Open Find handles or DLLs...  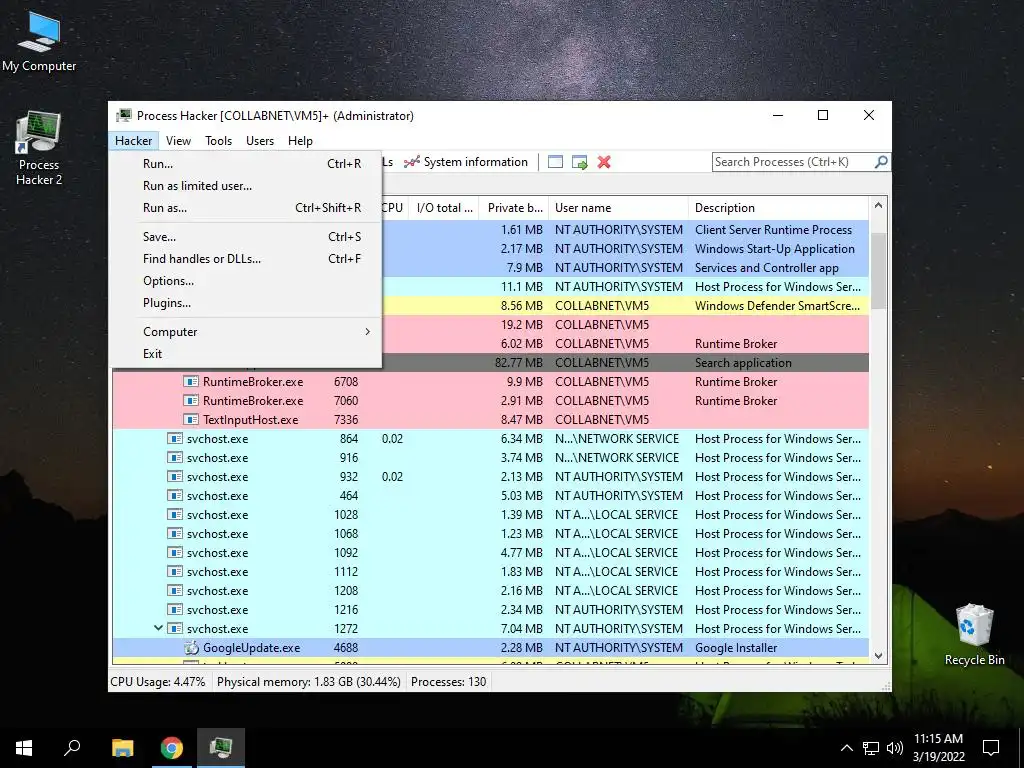[246, 259]
